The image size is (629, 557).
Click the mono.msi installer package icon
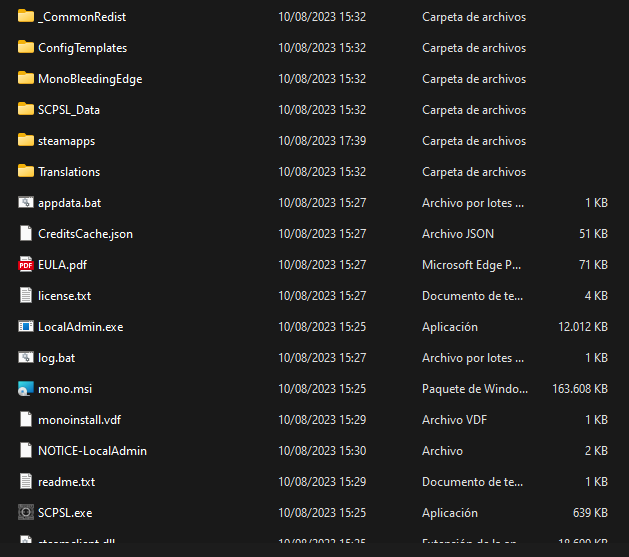(26, 389)
